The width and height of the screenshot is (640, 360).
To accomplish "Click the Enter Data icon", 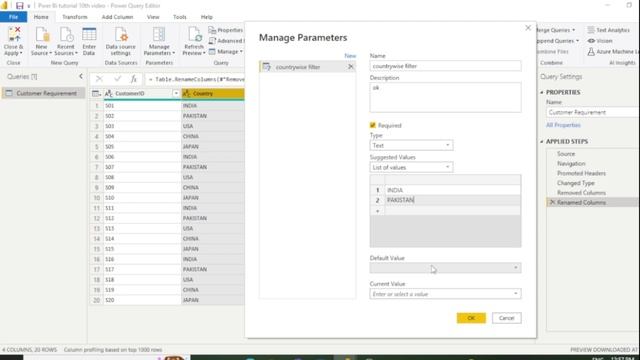I will 89,35.
